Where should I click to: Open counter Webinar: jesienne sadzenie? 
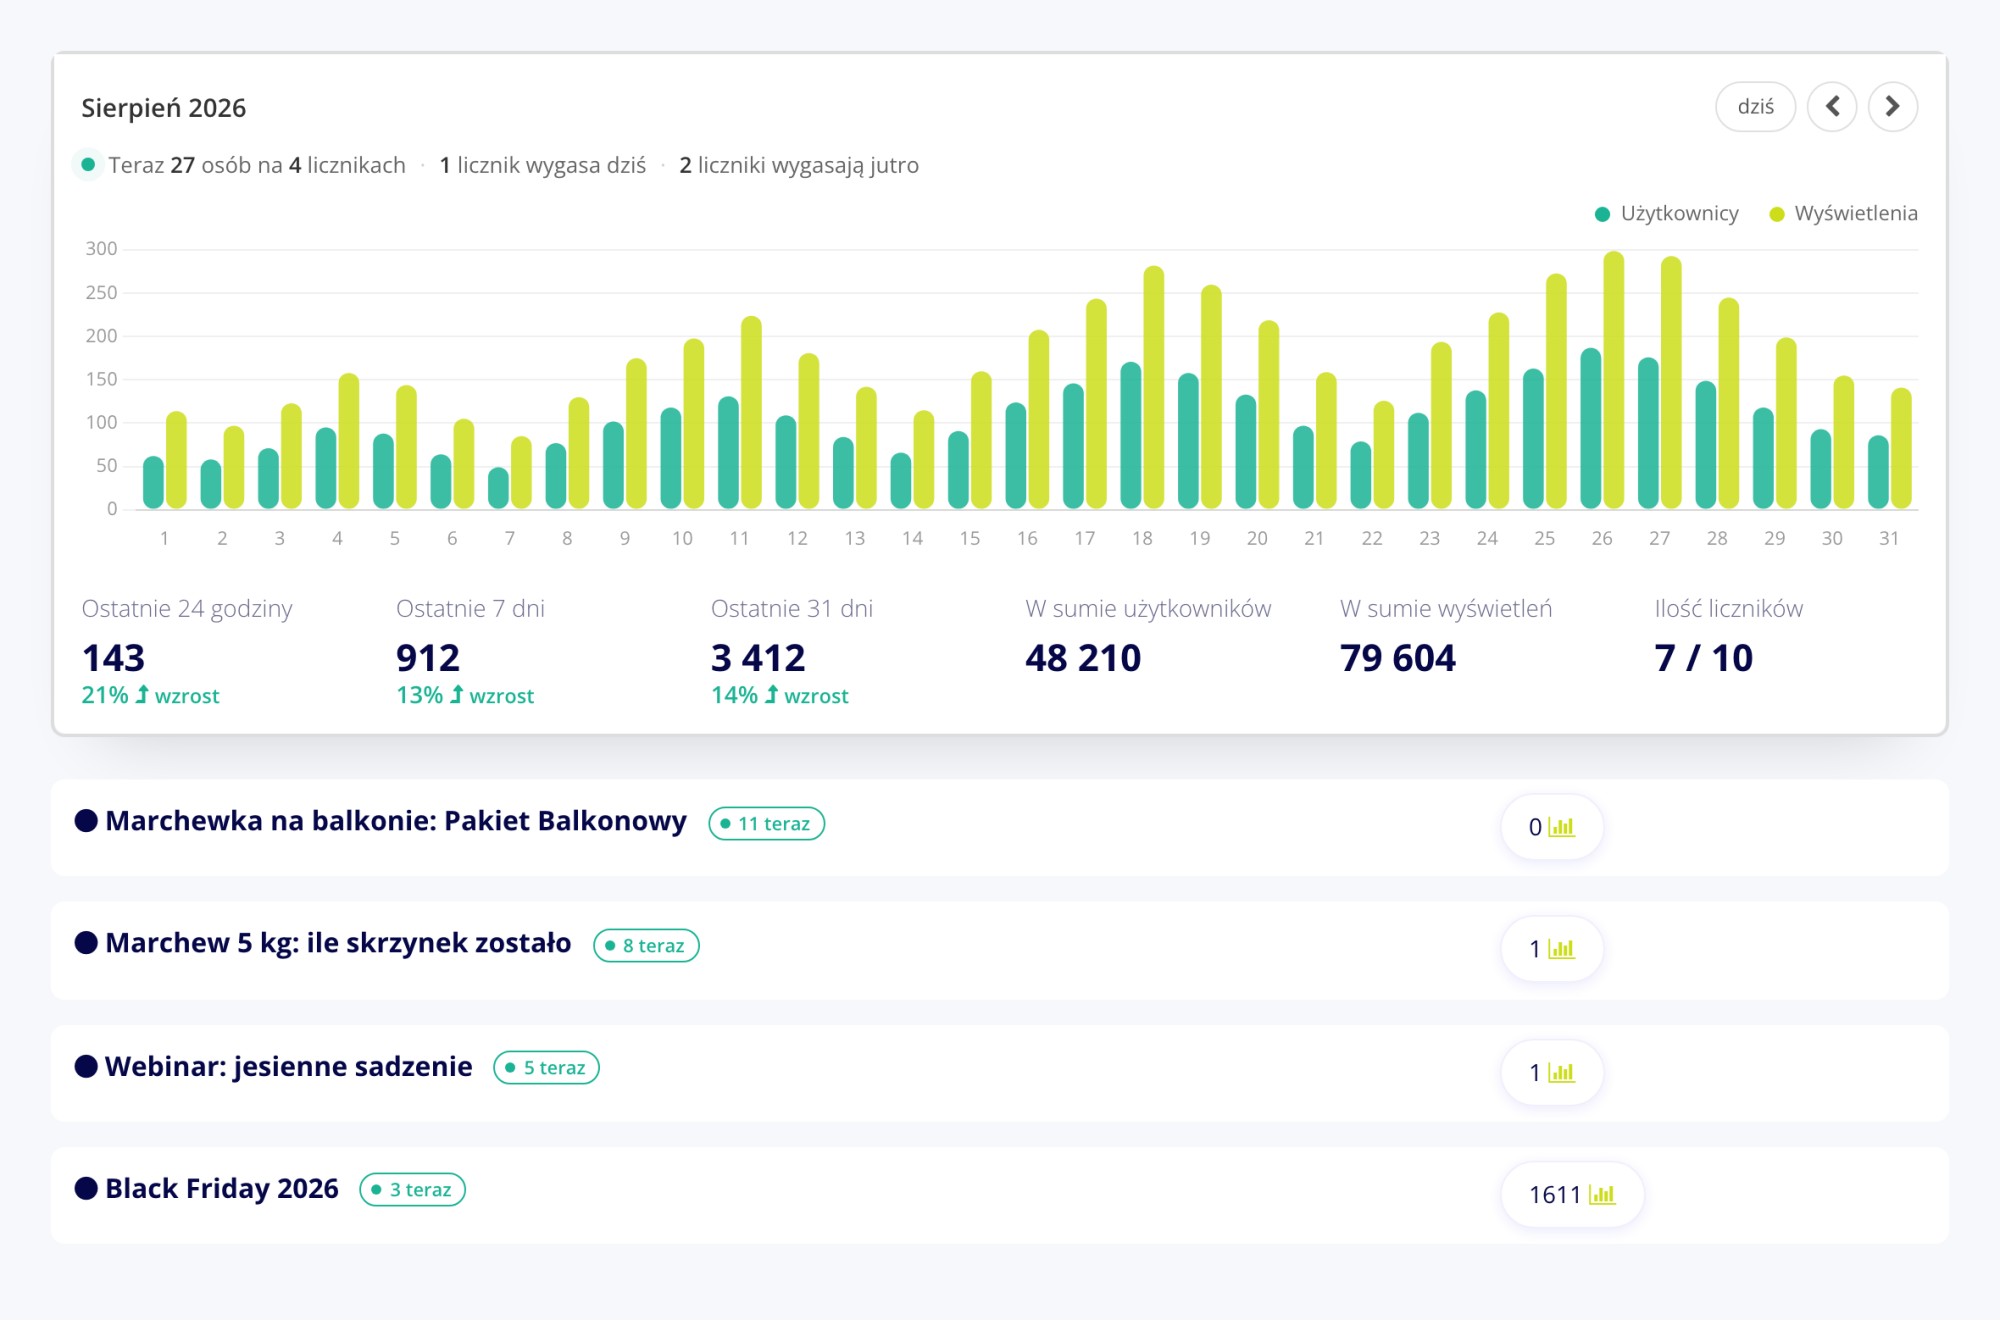288,1067
